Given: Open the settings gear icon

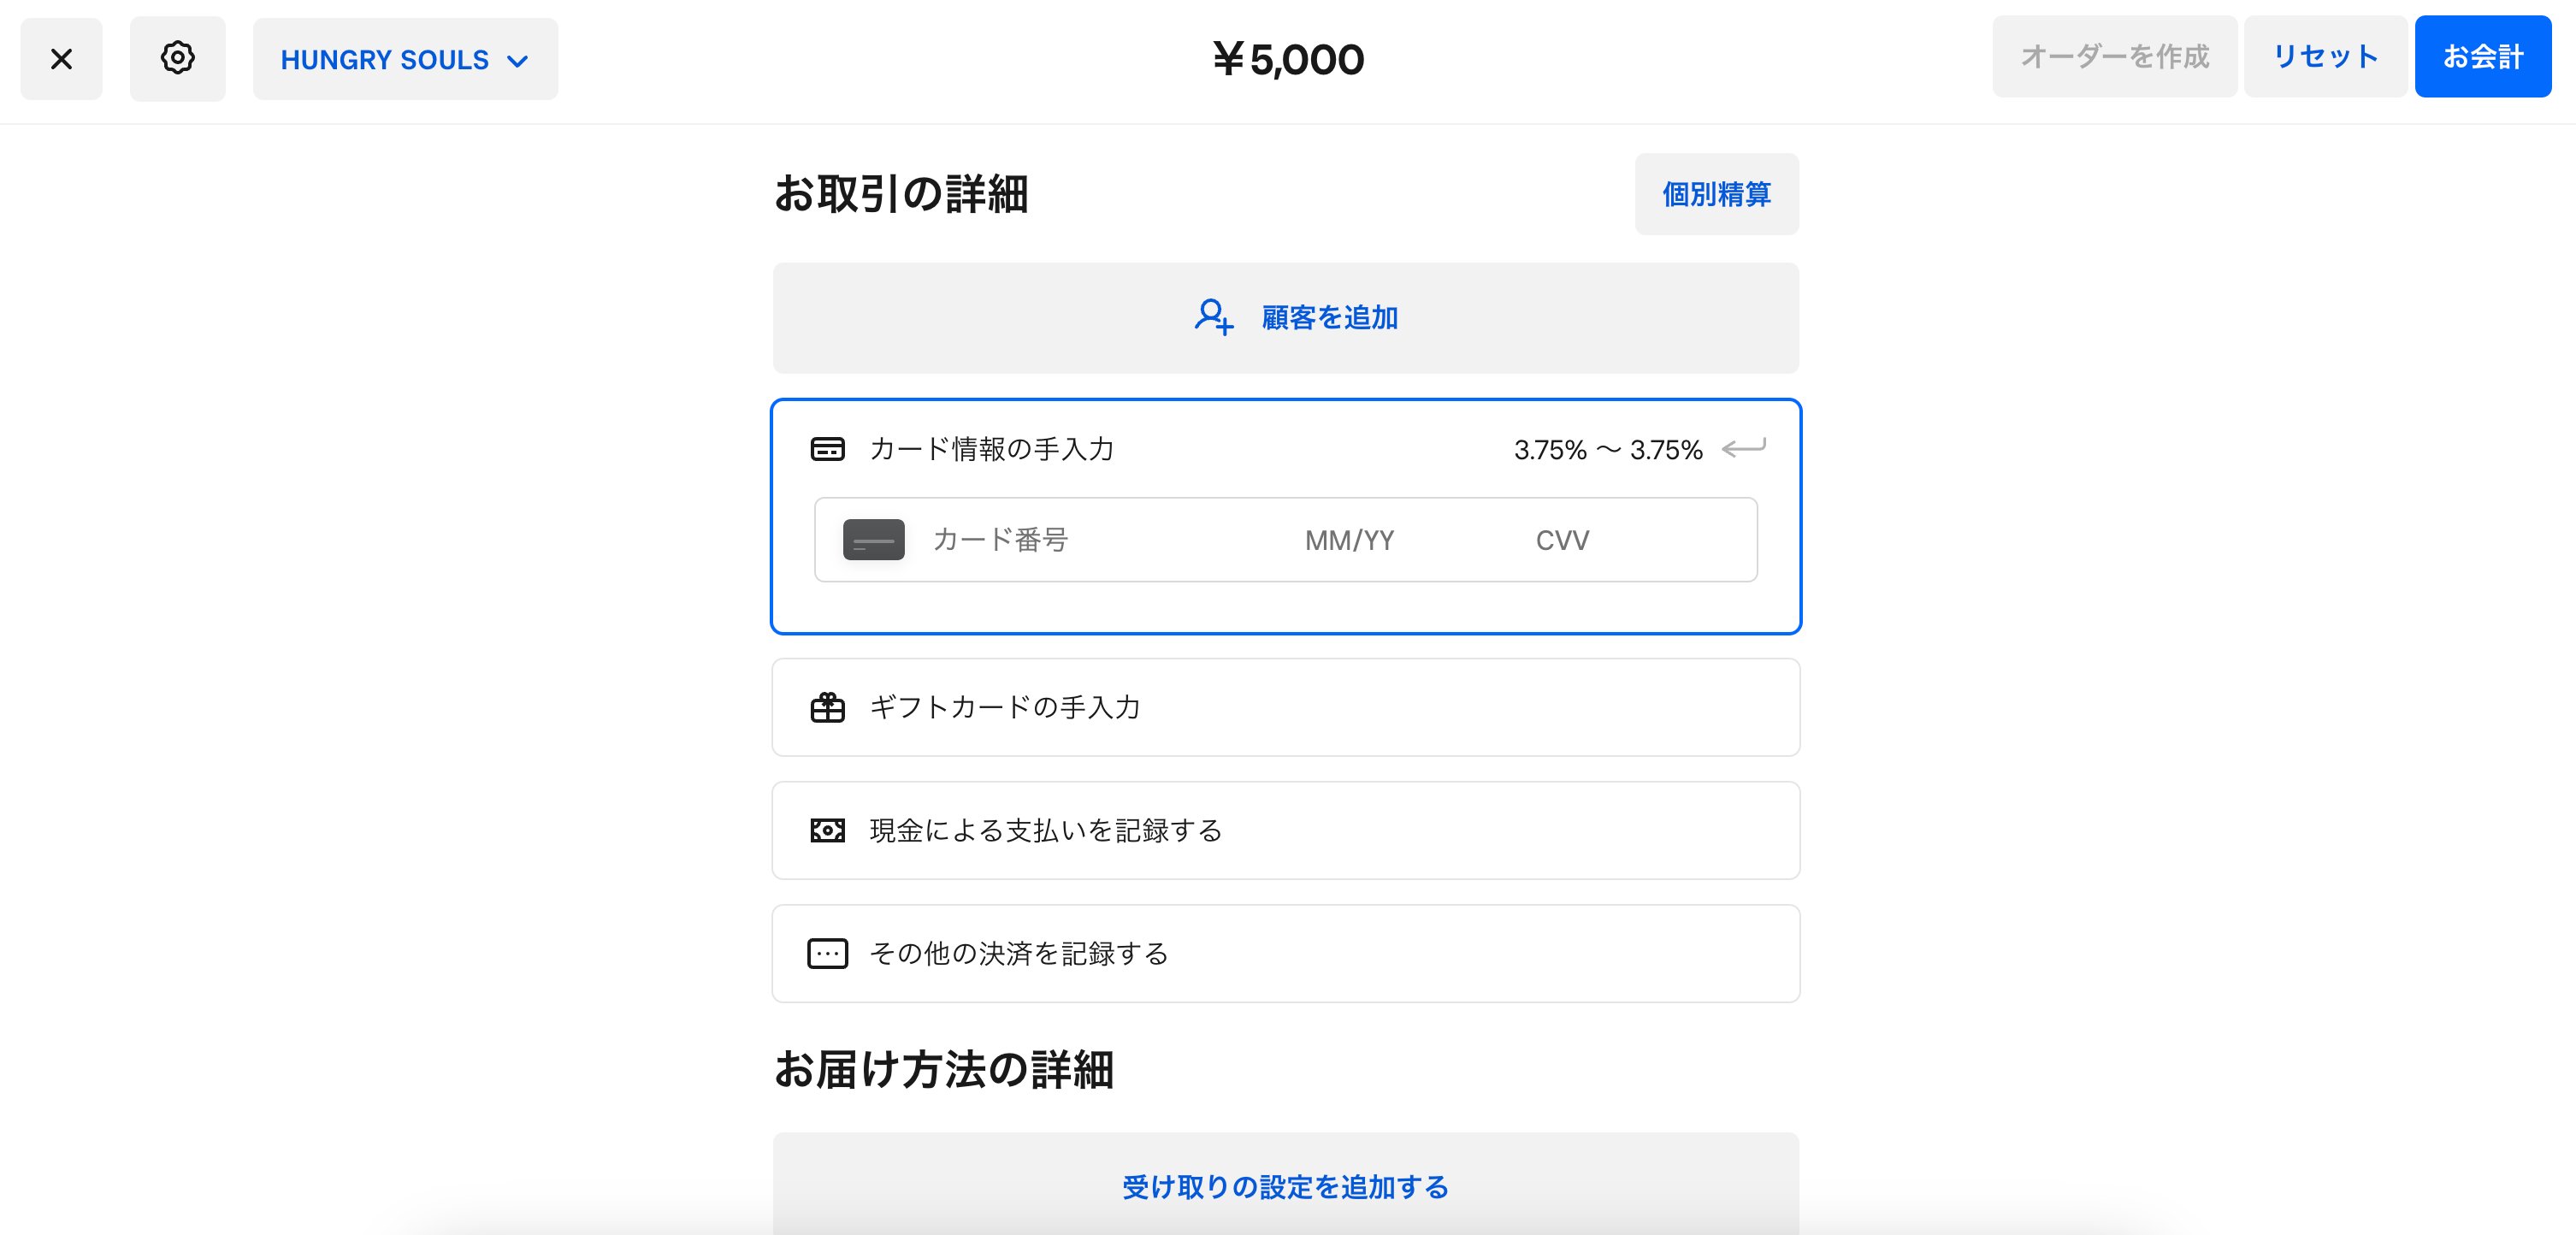Looking at the screenshot, I should click(177, 58).
